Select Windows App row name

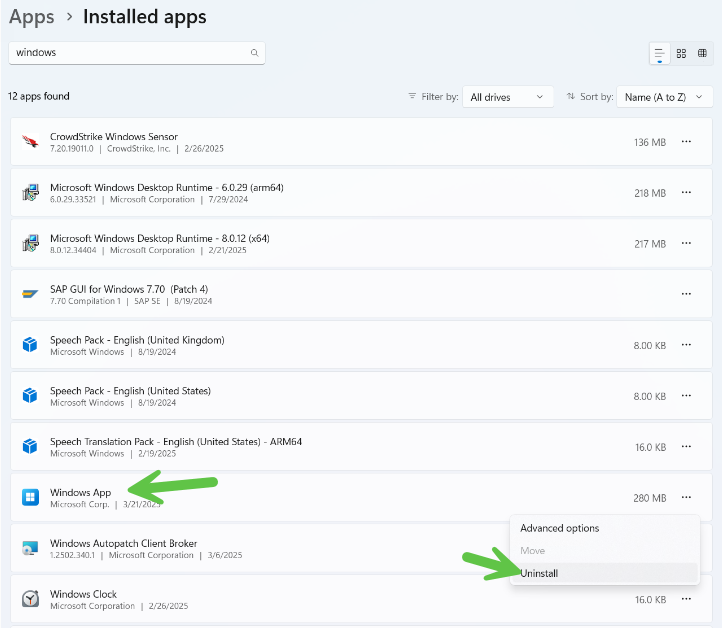[x=81, y=493]
